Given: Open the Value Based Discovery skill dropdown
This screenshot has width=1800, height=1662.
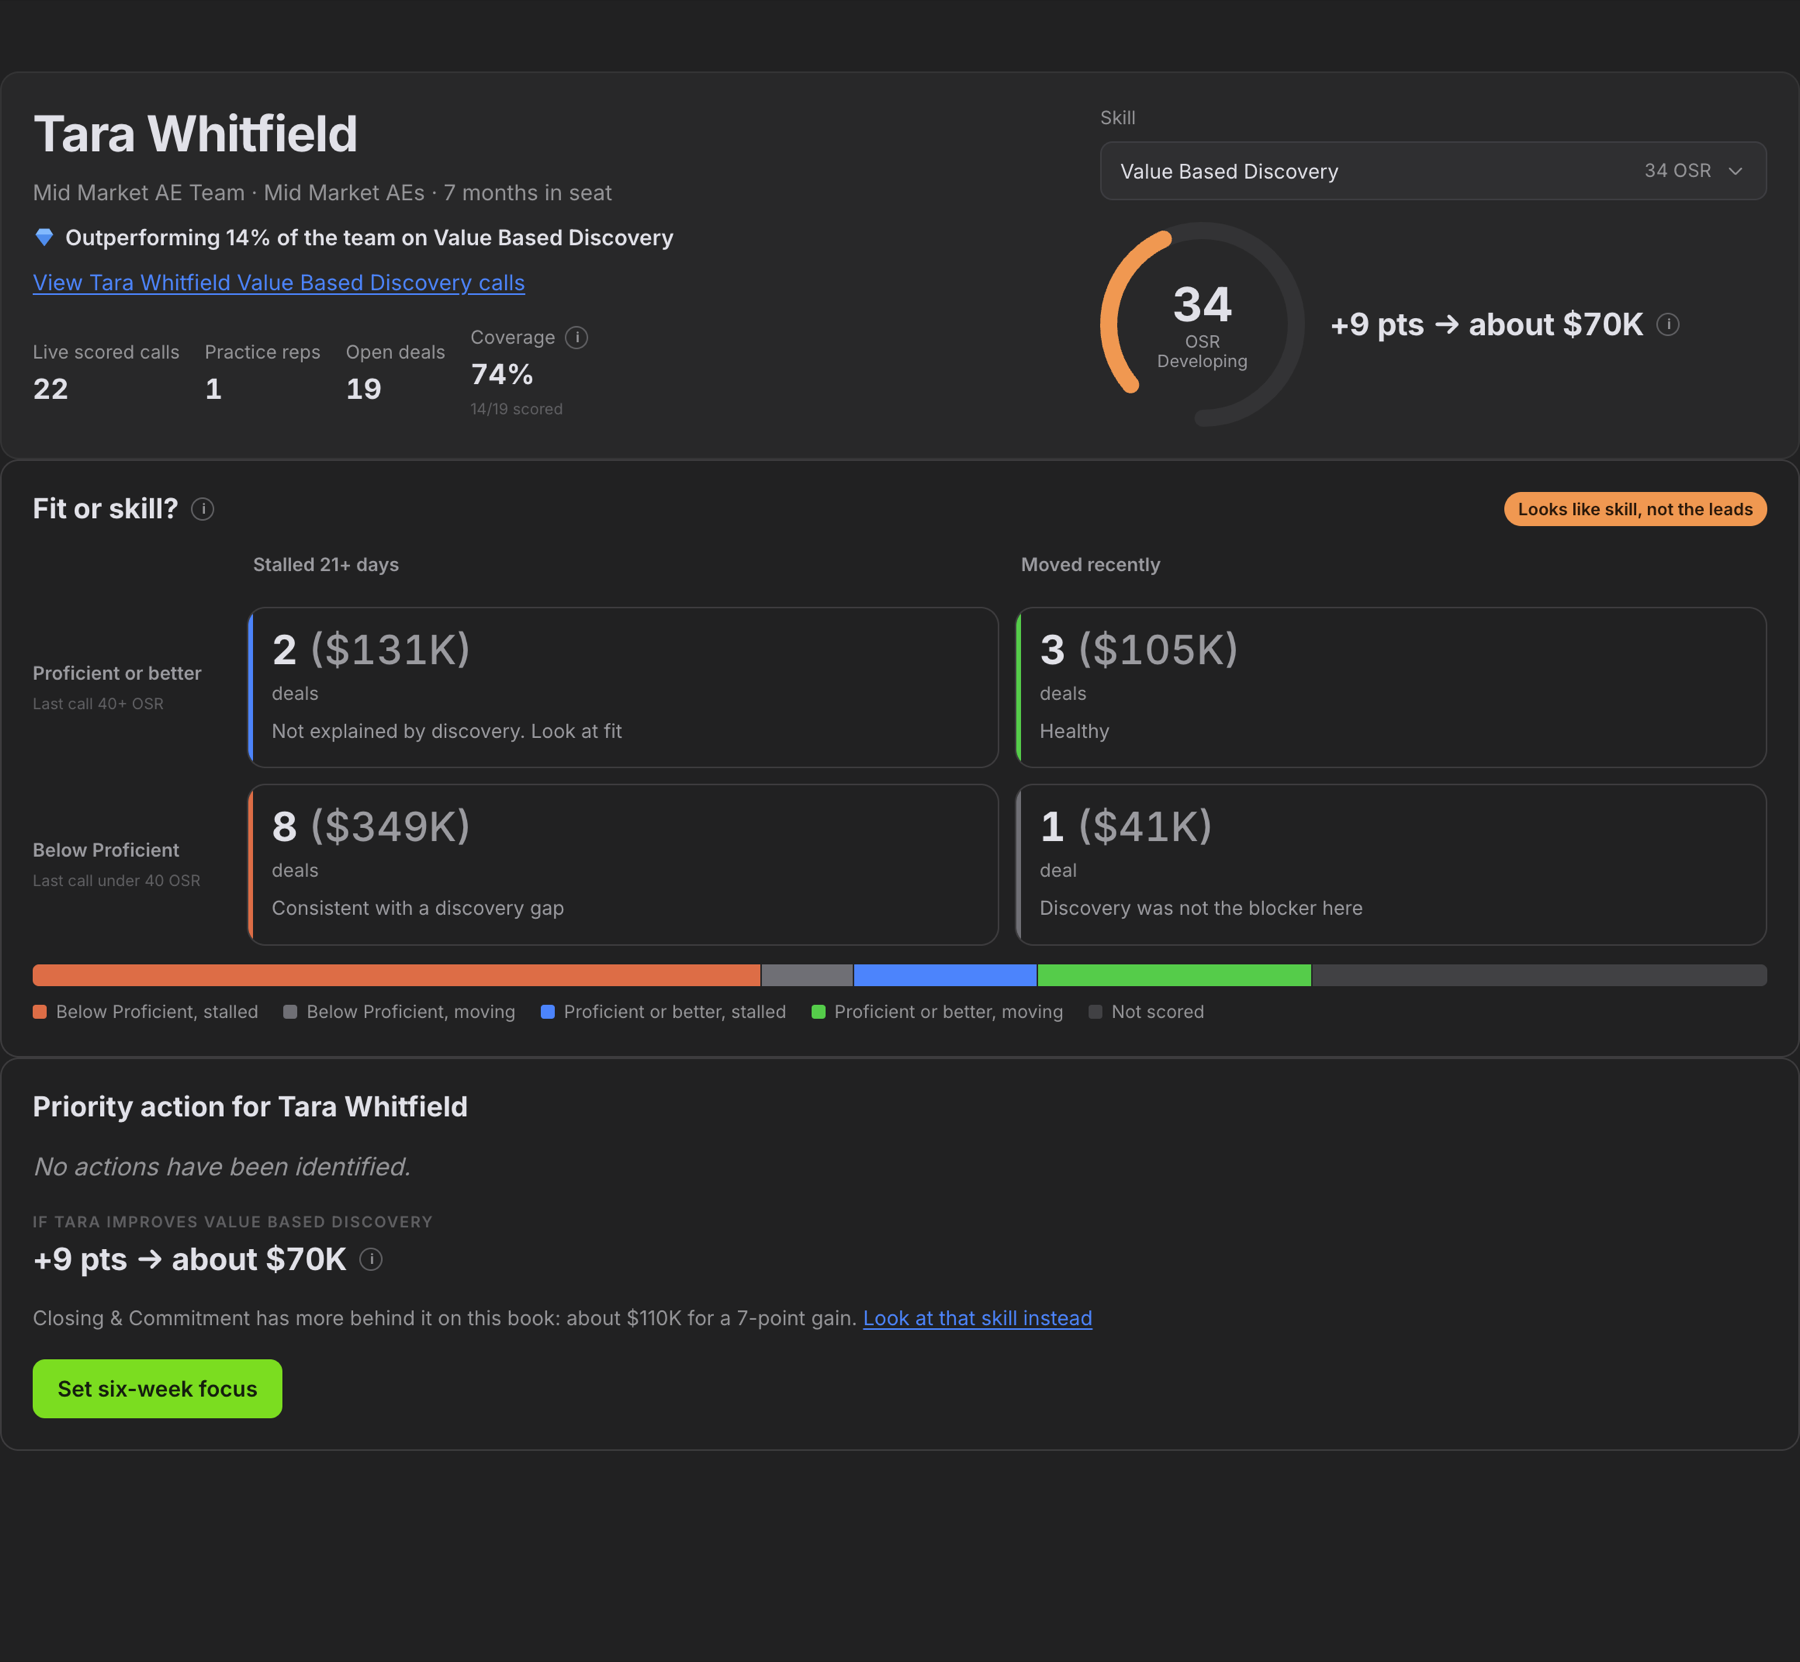Looking at the screenshot, I should click(1433, 171).
